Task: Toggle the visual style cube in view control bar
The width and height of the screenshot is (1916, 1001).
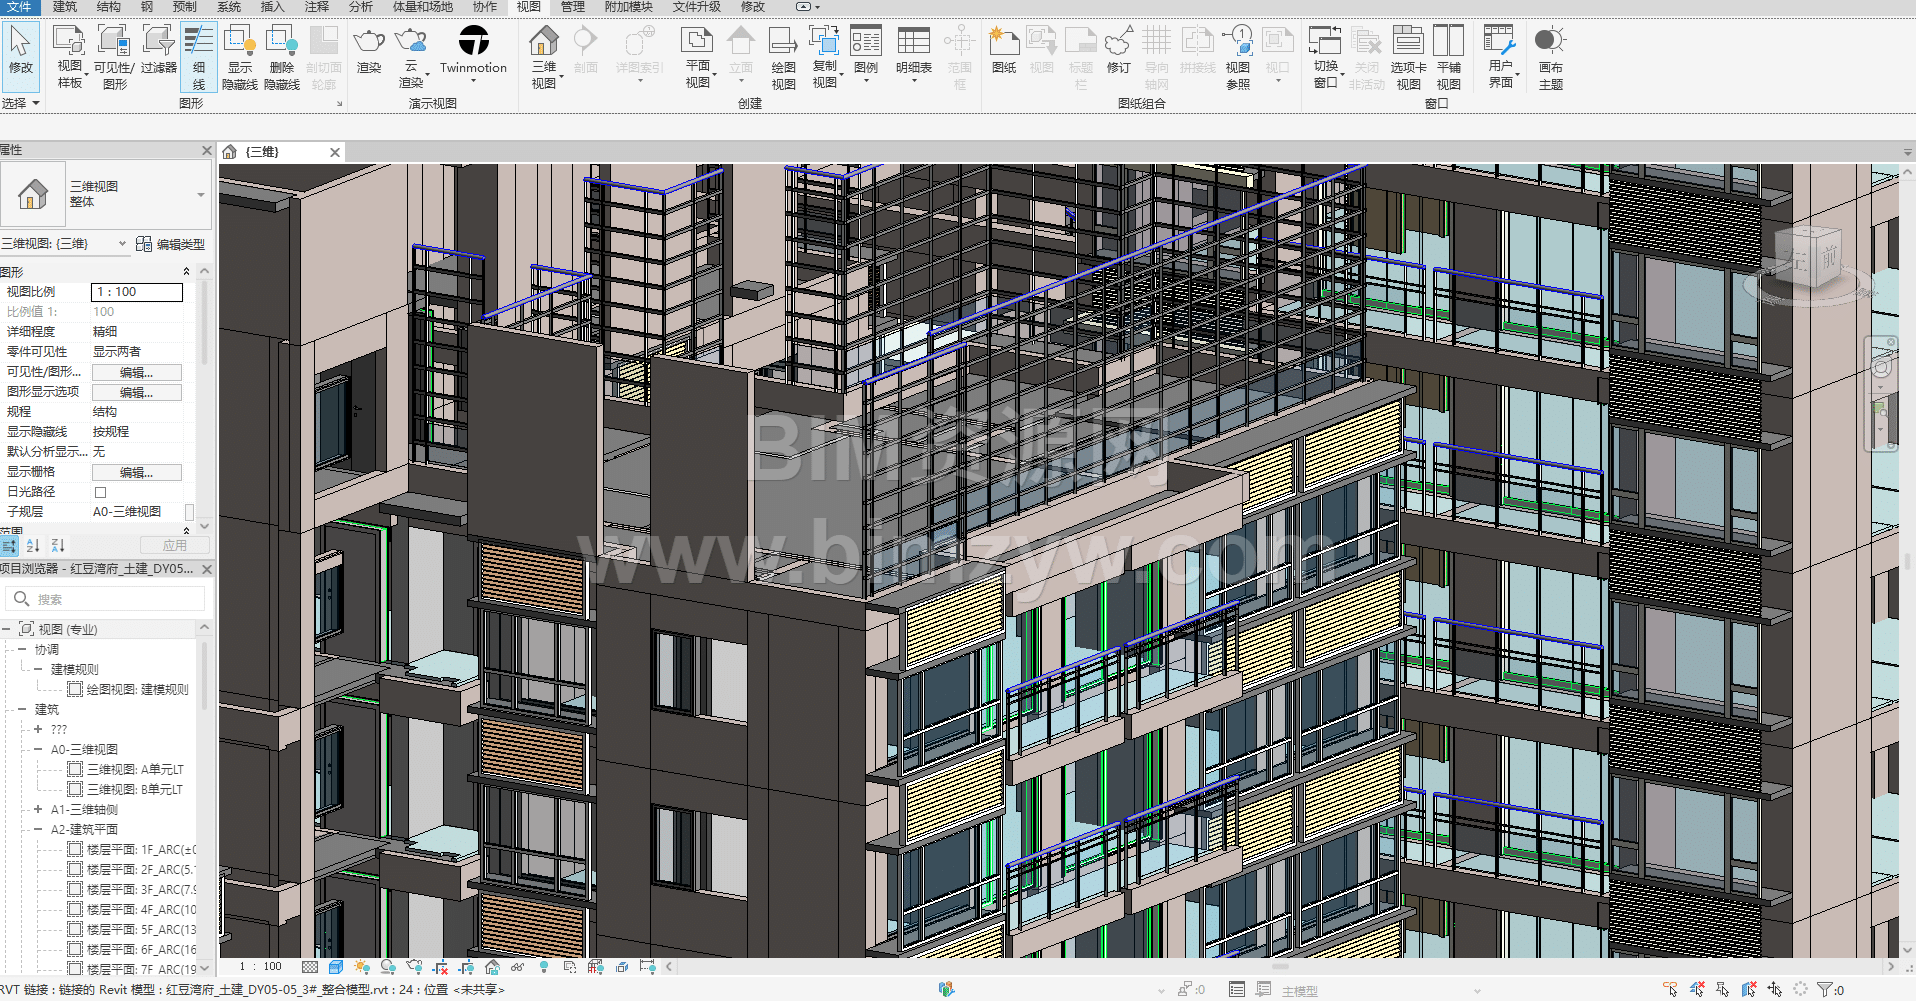Action: click(x=336, y=967)
